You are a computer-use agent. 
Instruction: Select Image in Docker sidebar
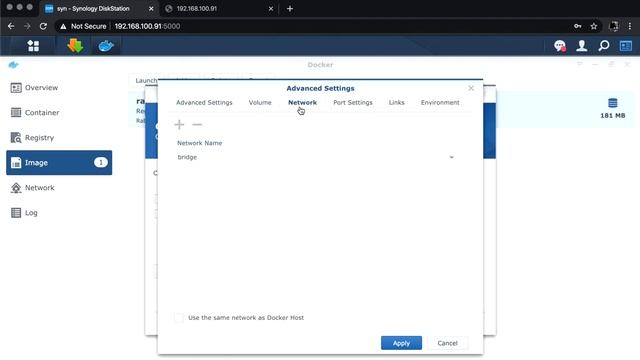59,162
